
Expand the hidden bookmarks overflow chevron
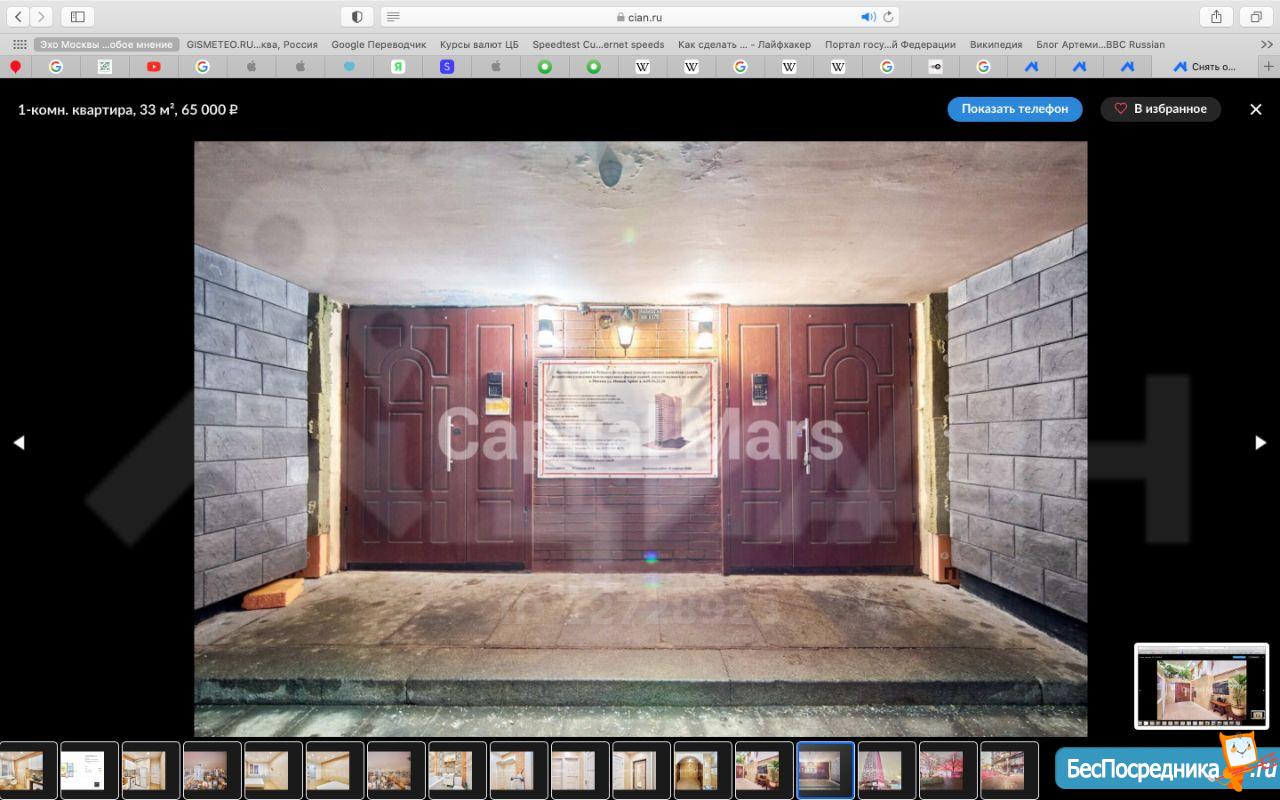point(1266,45)
